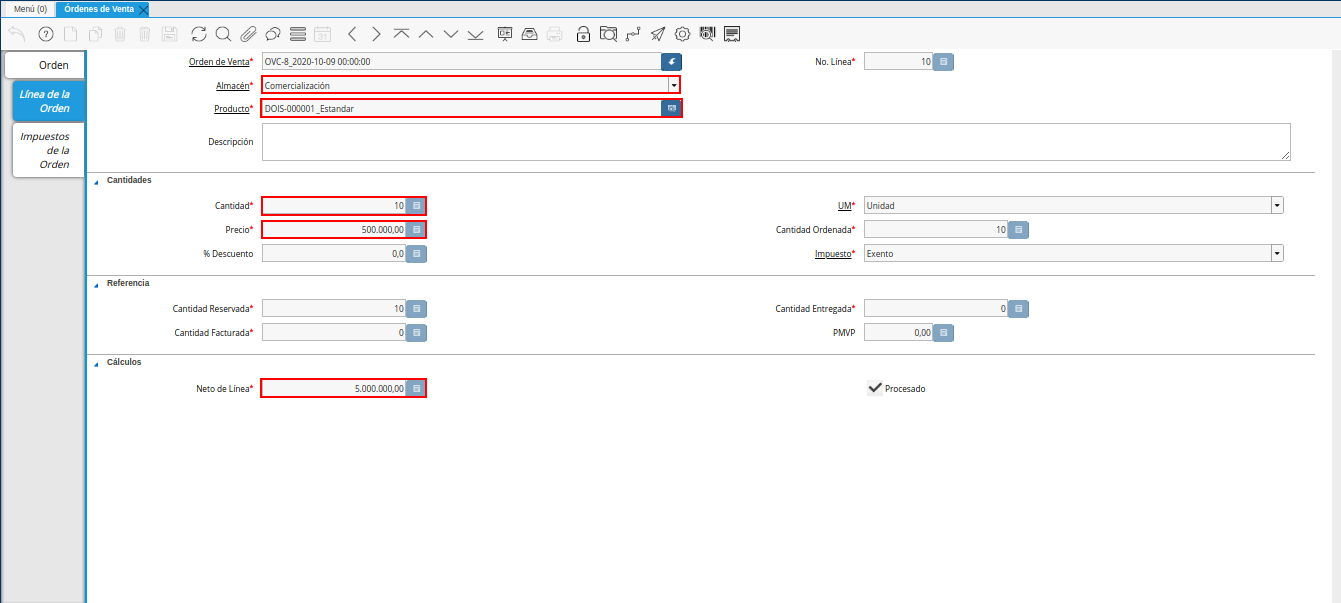Click the paper plane Requests icon
This screenshot has width=1341, height=603.
coord(658,34)
